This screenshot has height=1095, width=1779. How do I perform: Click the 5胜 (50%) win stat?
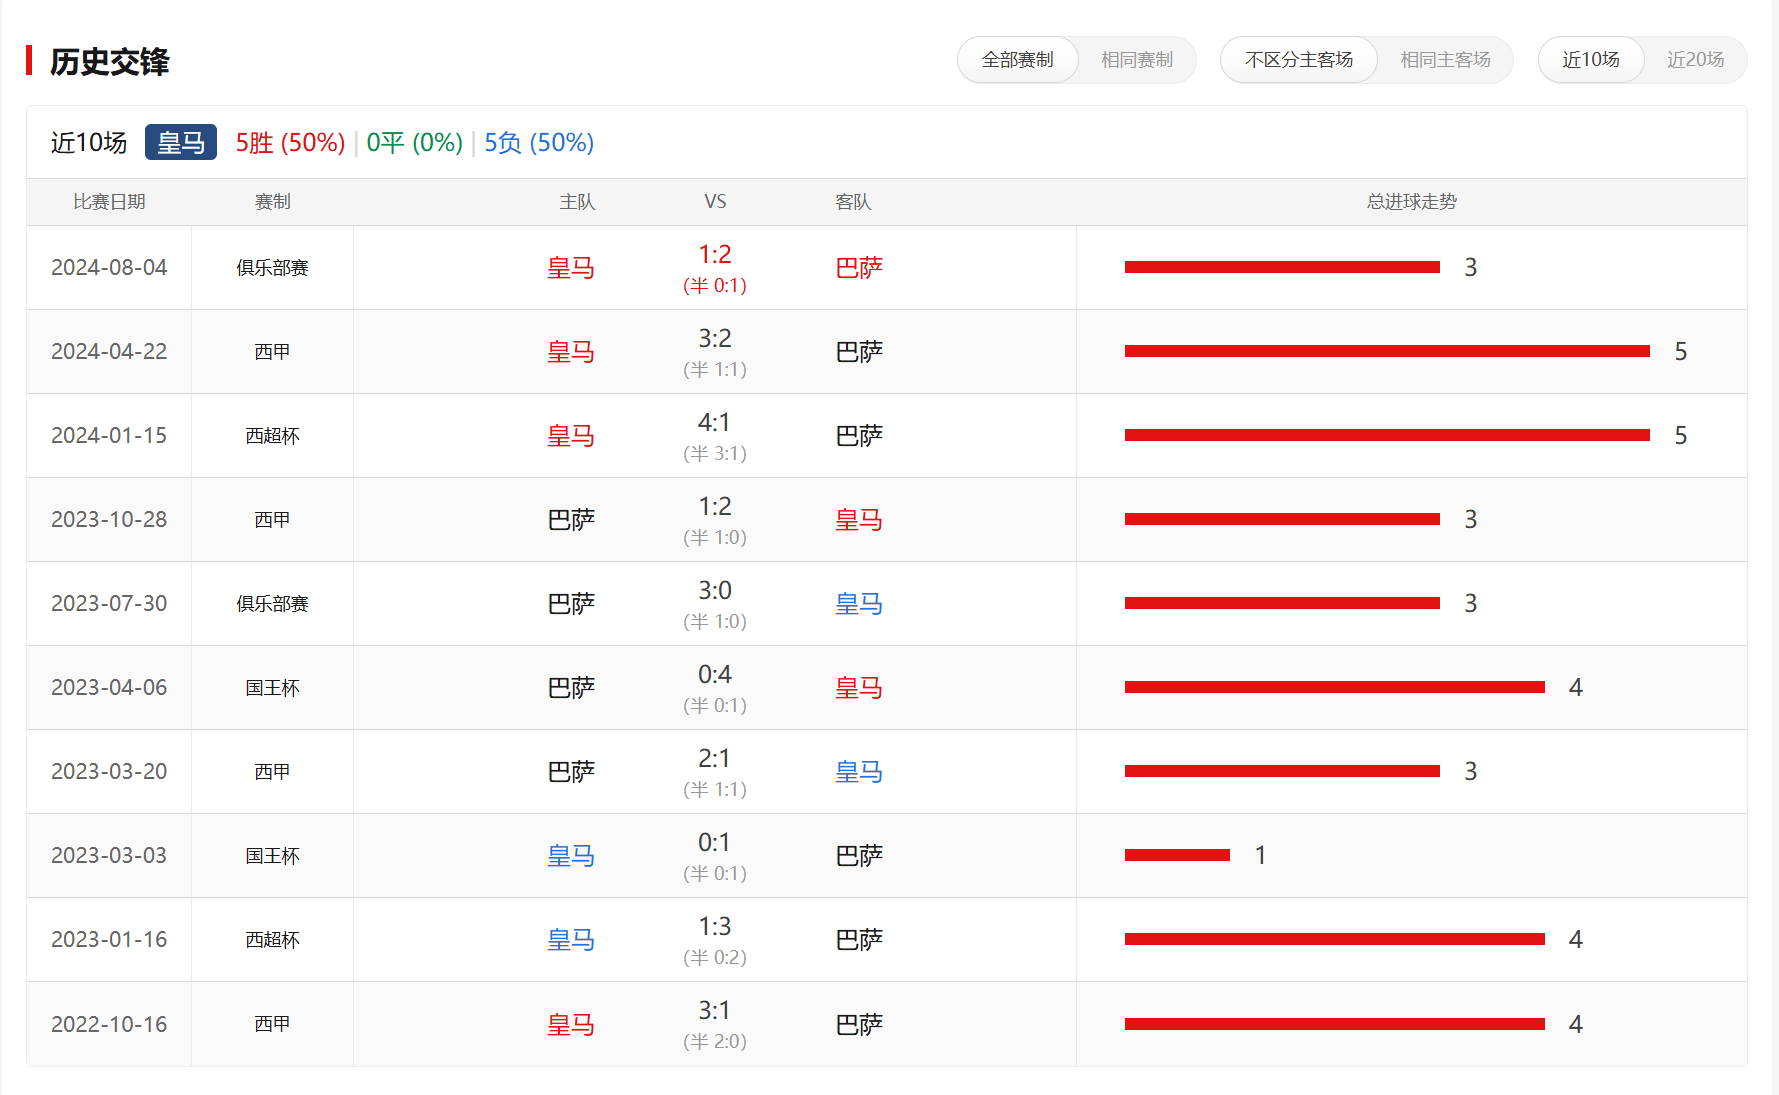(290, 143)
